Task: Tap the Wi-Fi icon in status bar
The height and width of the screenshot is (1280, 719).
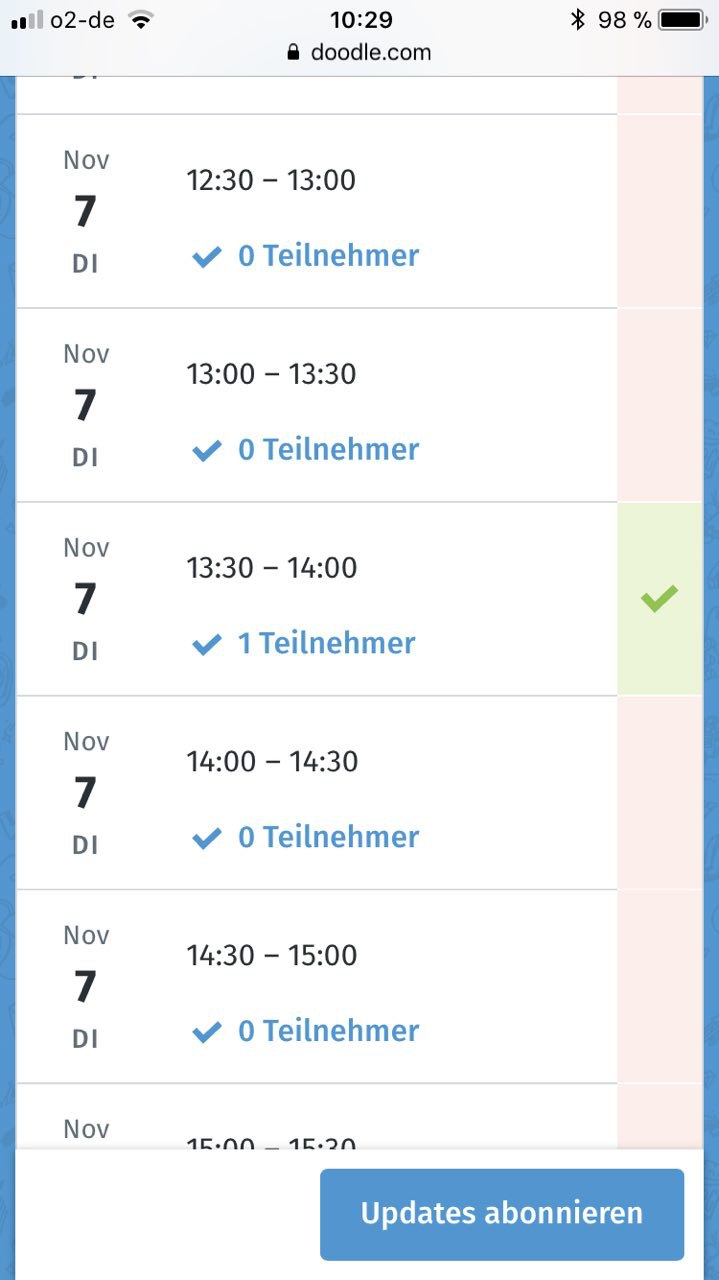Action: point(141,20)
